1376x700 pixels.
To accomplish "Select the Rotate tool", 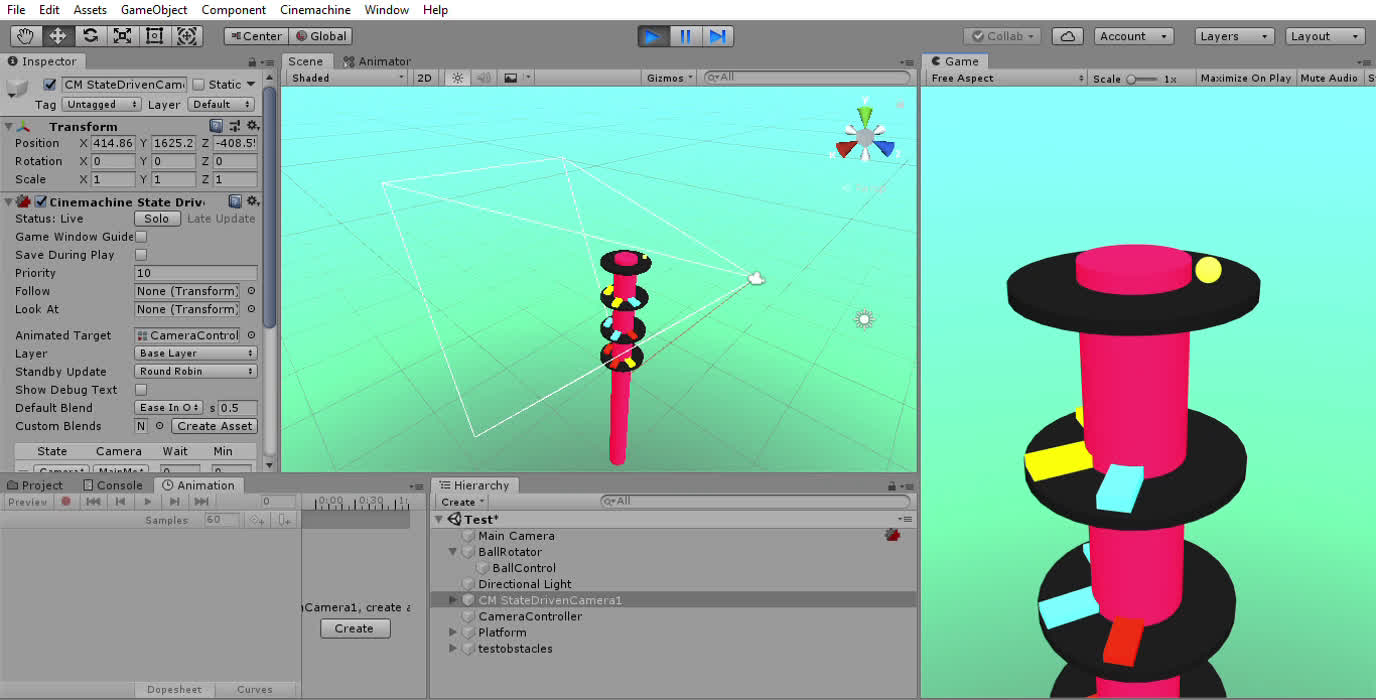I will pos(90,36).
